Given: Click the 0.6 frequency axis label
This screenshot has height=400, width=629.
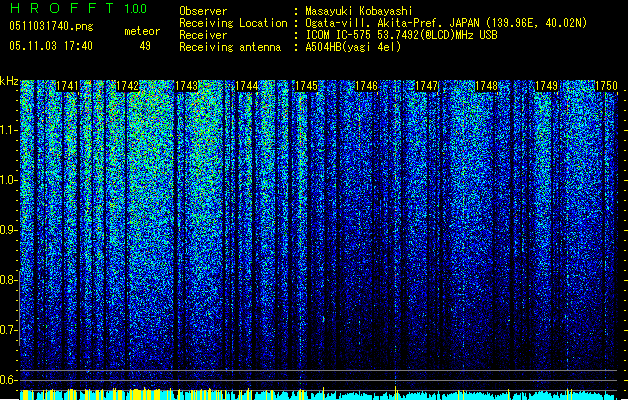Looking at the screenshot, I should point(8,380).
